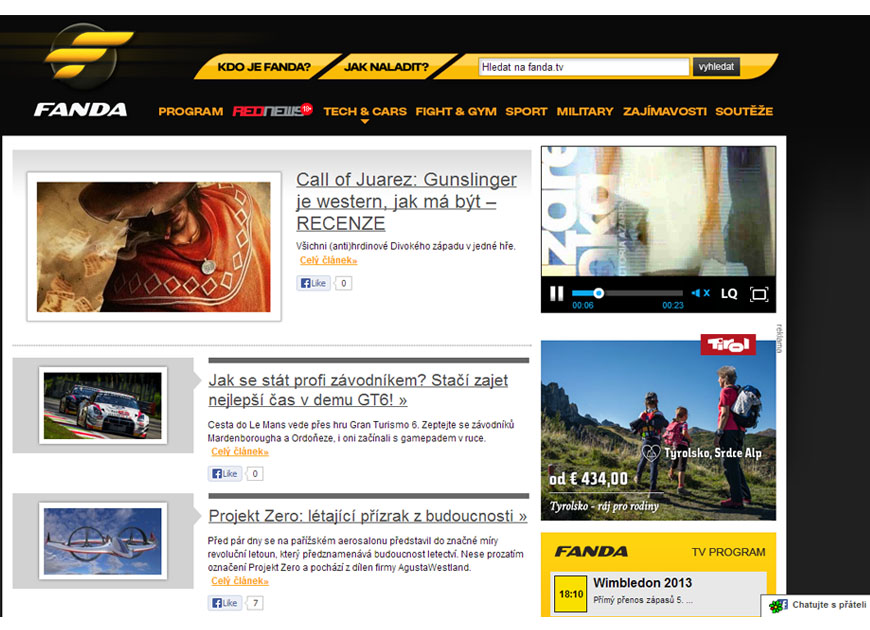The width and height of the screenshot is (870, 630).
Task: Go to the Military section
Action: click(x=584, y=112)
